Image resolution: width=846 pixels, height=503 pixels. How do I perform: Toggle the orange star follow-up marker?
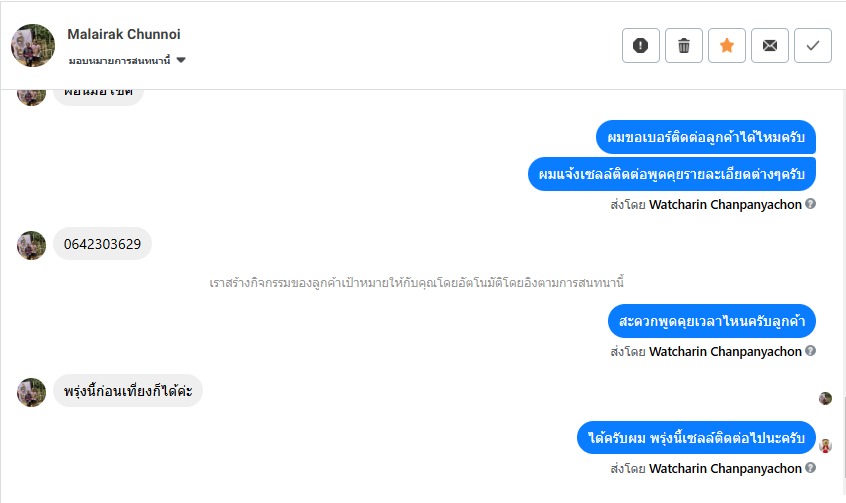727,45
